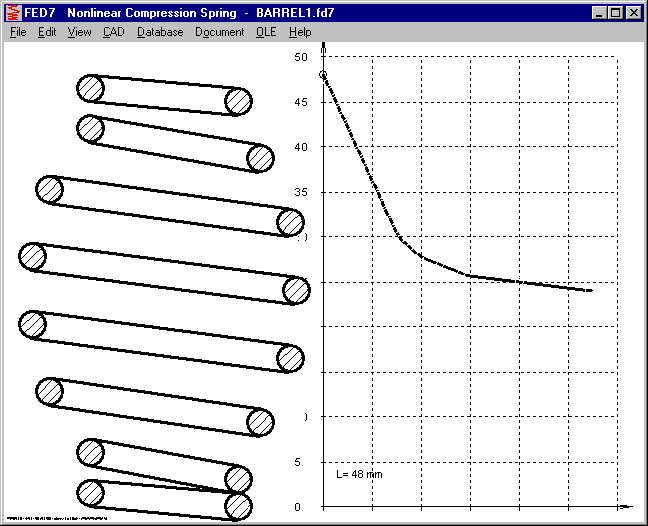Open the Edit menu

(x=47, y=32)
